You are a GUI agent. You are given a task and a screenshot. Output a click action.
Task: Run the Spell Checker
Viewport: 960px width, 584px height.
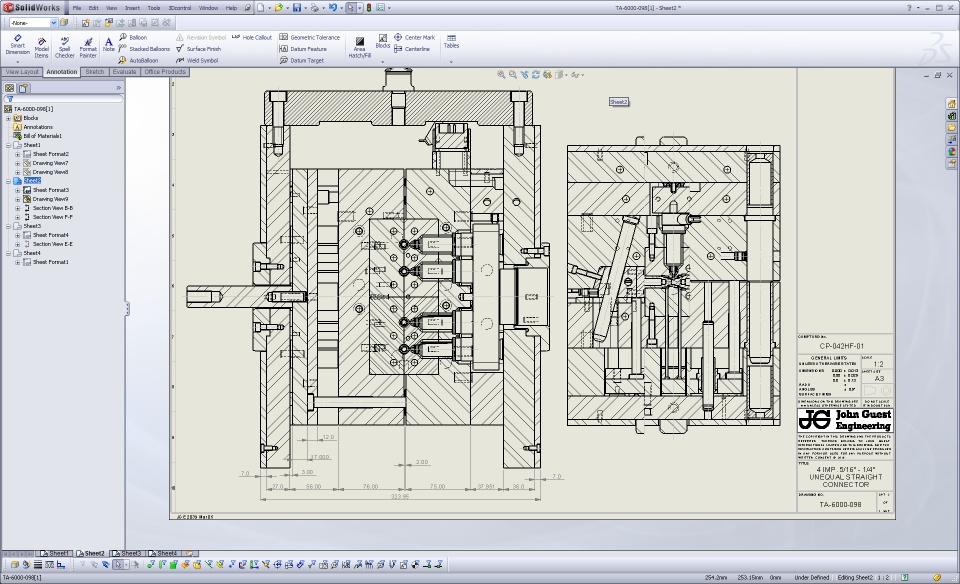pyautogui.click(x=64, y=48)
